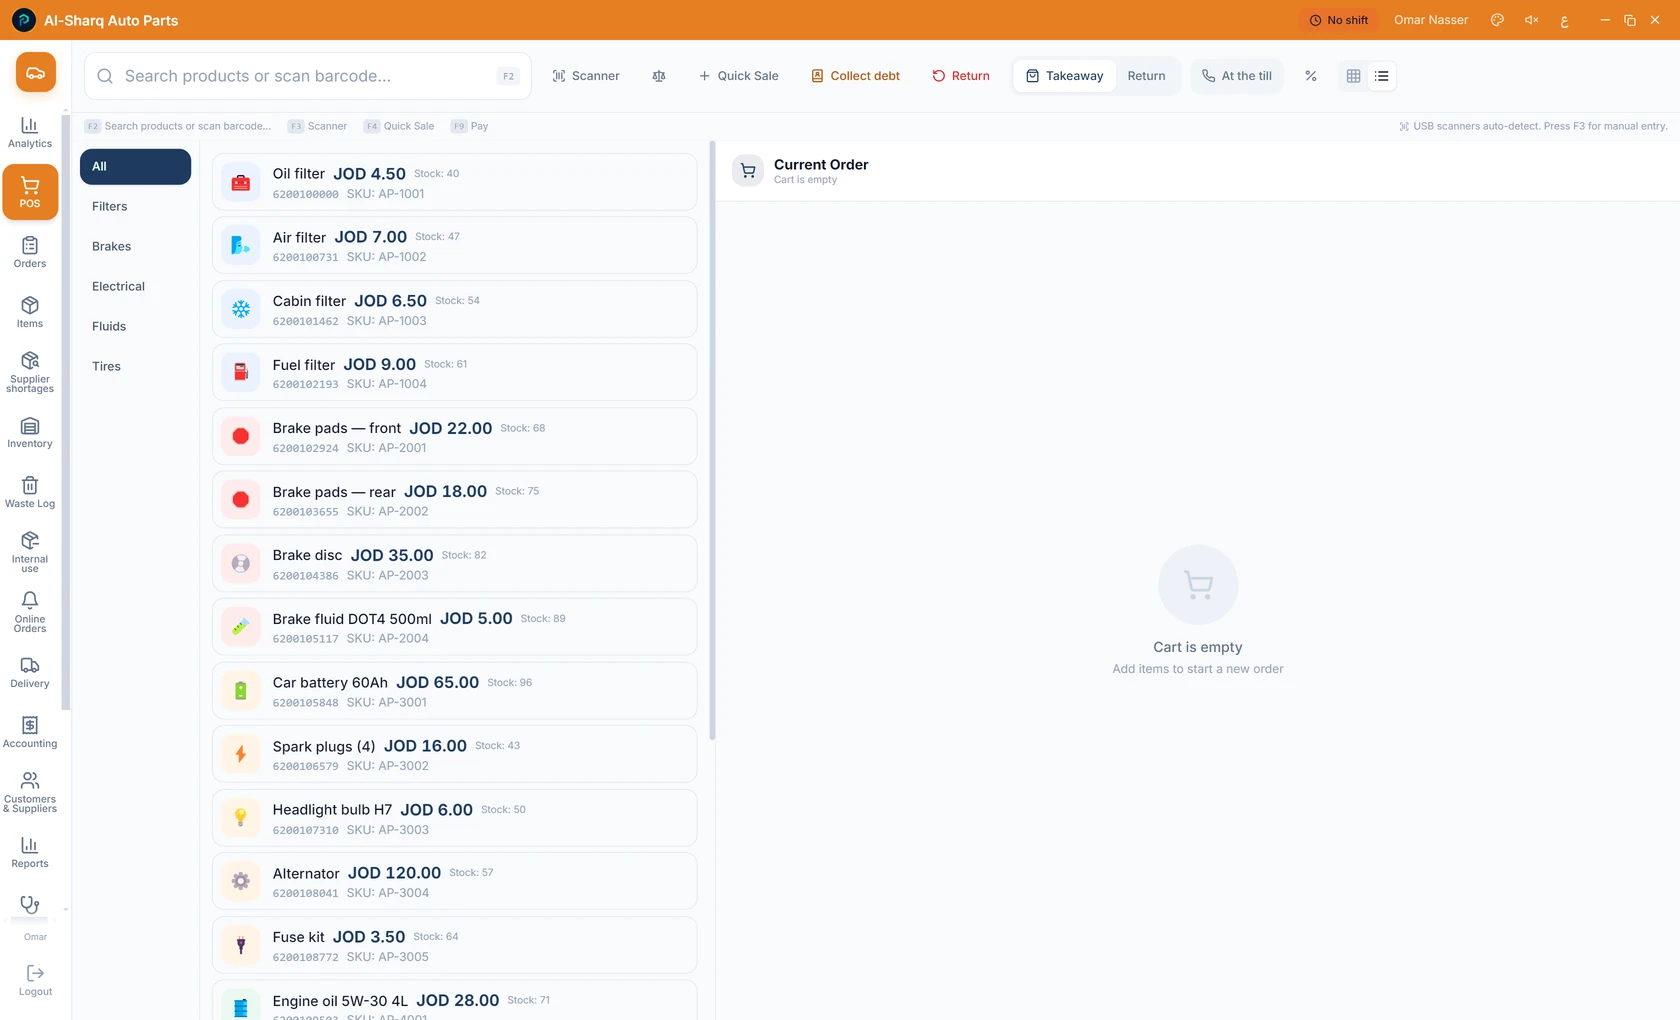Add Cabin filter to the cart
This screenshot has width=1680, height=1020.
point(455,309)
